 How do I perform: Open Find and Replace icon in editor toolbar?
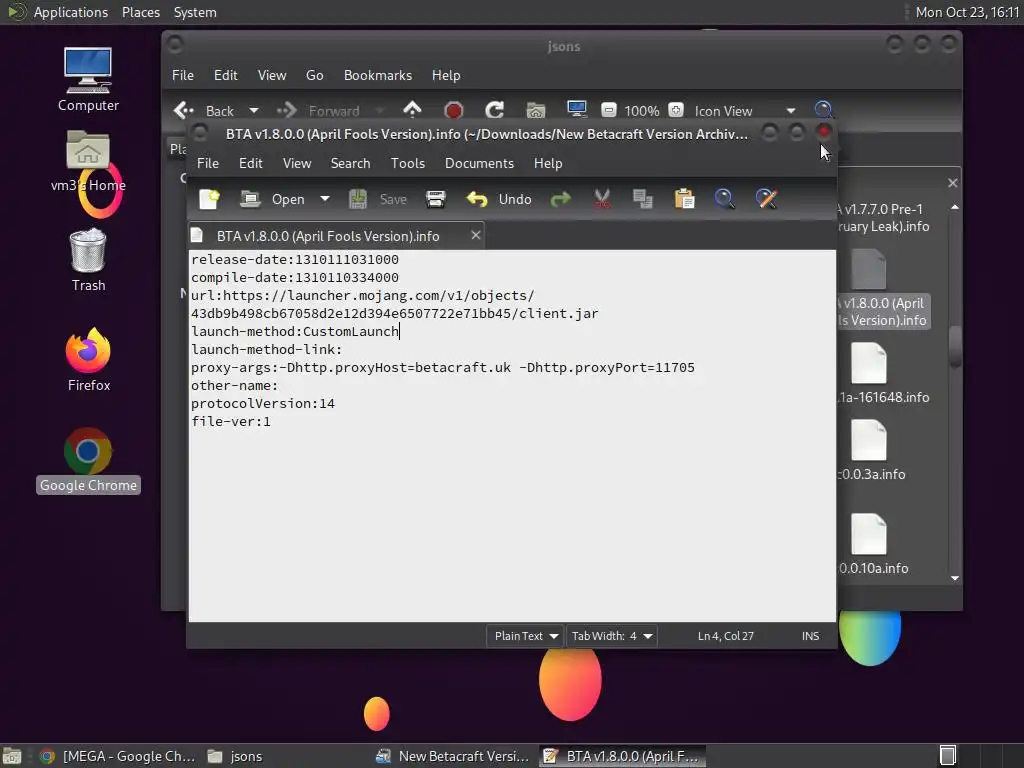[766, 199]
